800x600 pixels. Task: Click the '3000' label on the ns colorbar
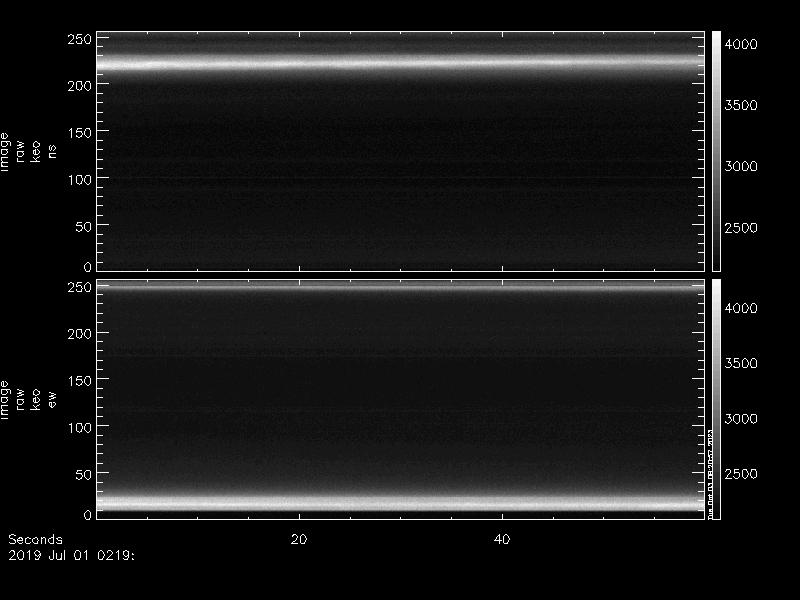pyautogui.click(x=741, y=166)
